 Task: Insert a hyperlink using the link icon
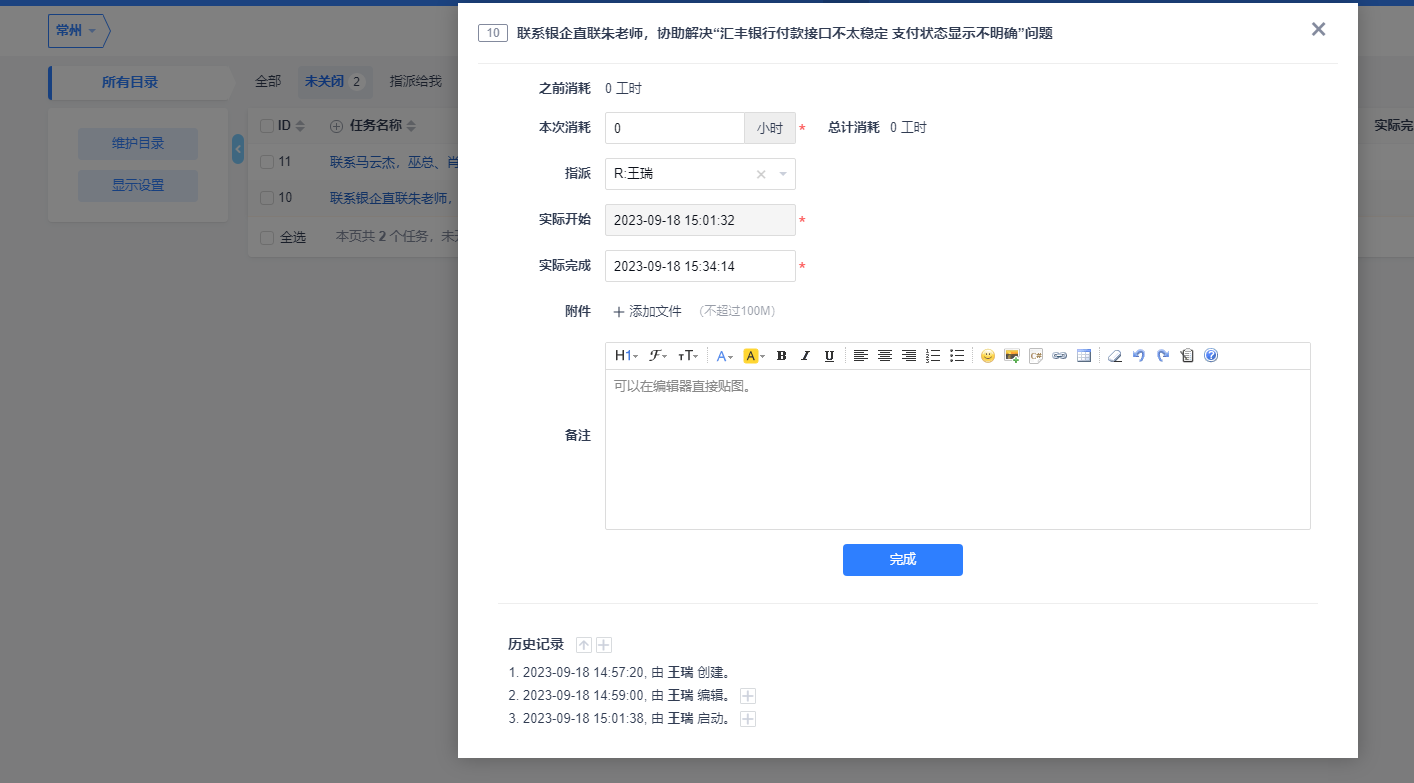click(x=1059, y=356)
